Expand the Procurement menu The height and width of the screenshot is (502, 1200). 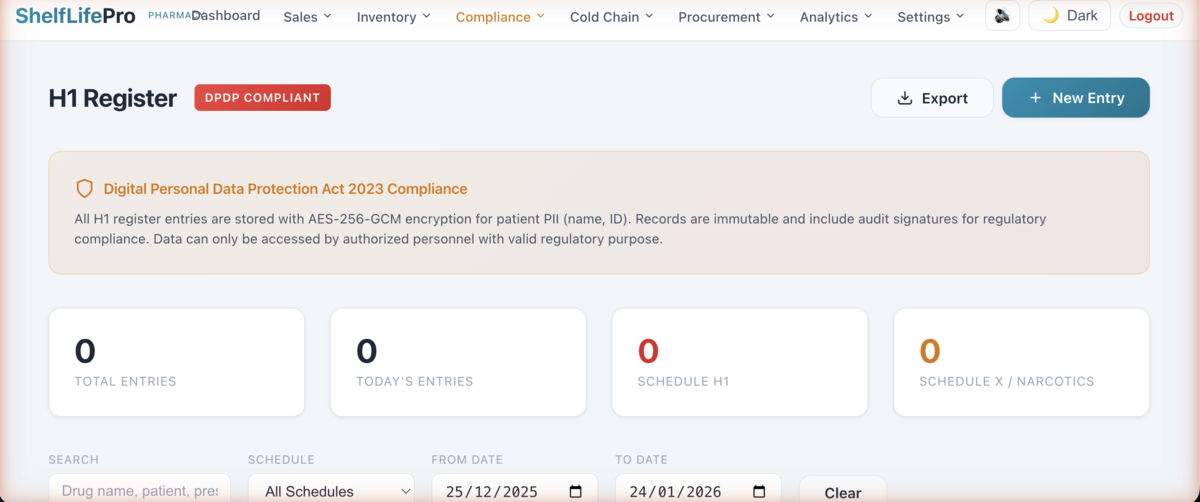coord(726,17)
